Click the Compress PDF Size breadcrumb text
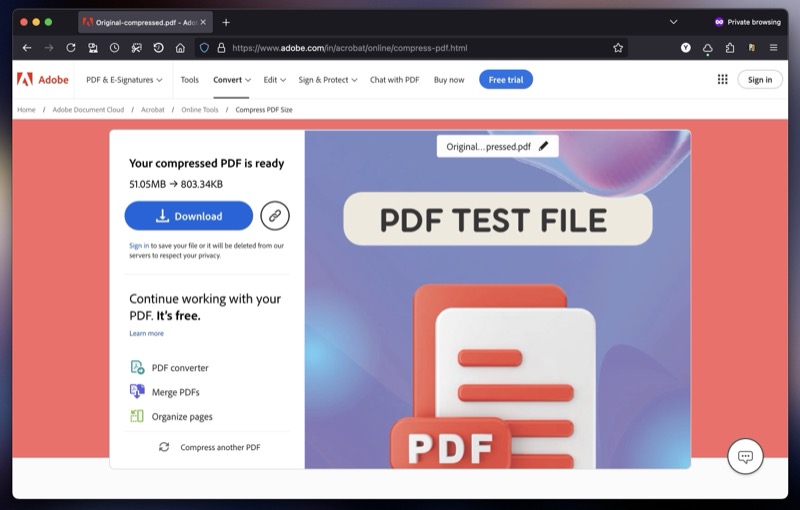 264,110
